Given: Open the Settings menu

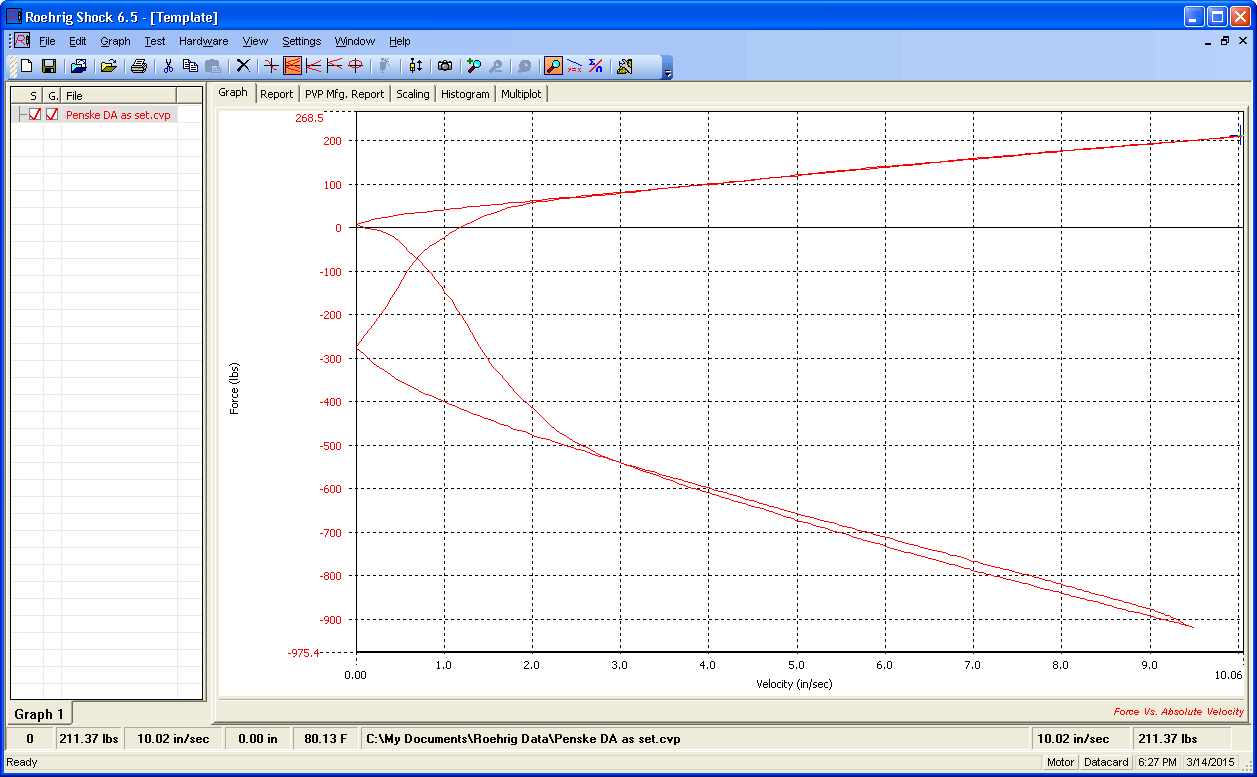Looking at the screenshot, I should coord(301,41).
